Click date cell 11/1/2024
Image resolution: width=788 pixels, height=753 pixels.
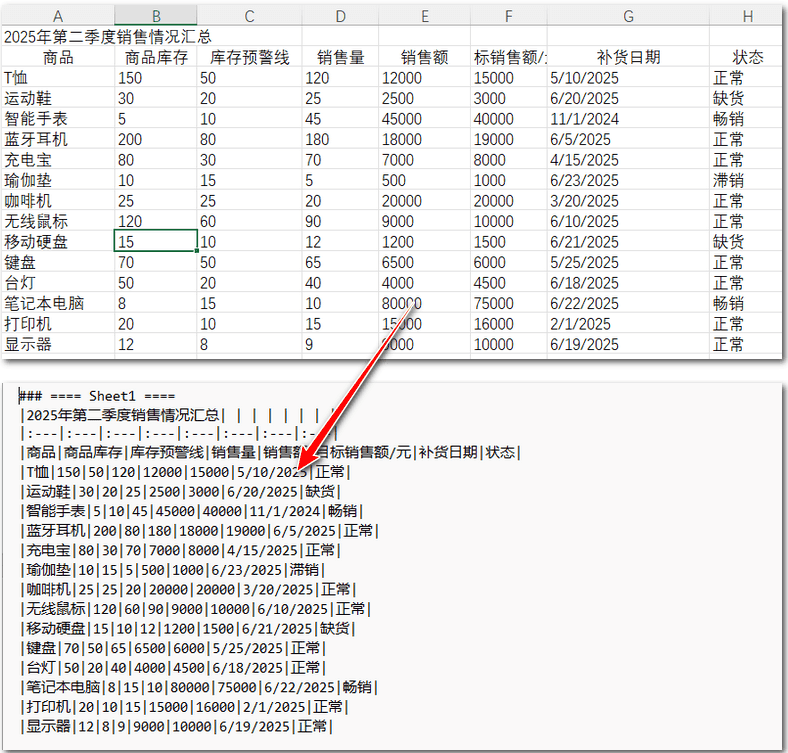tap(628, 119)
